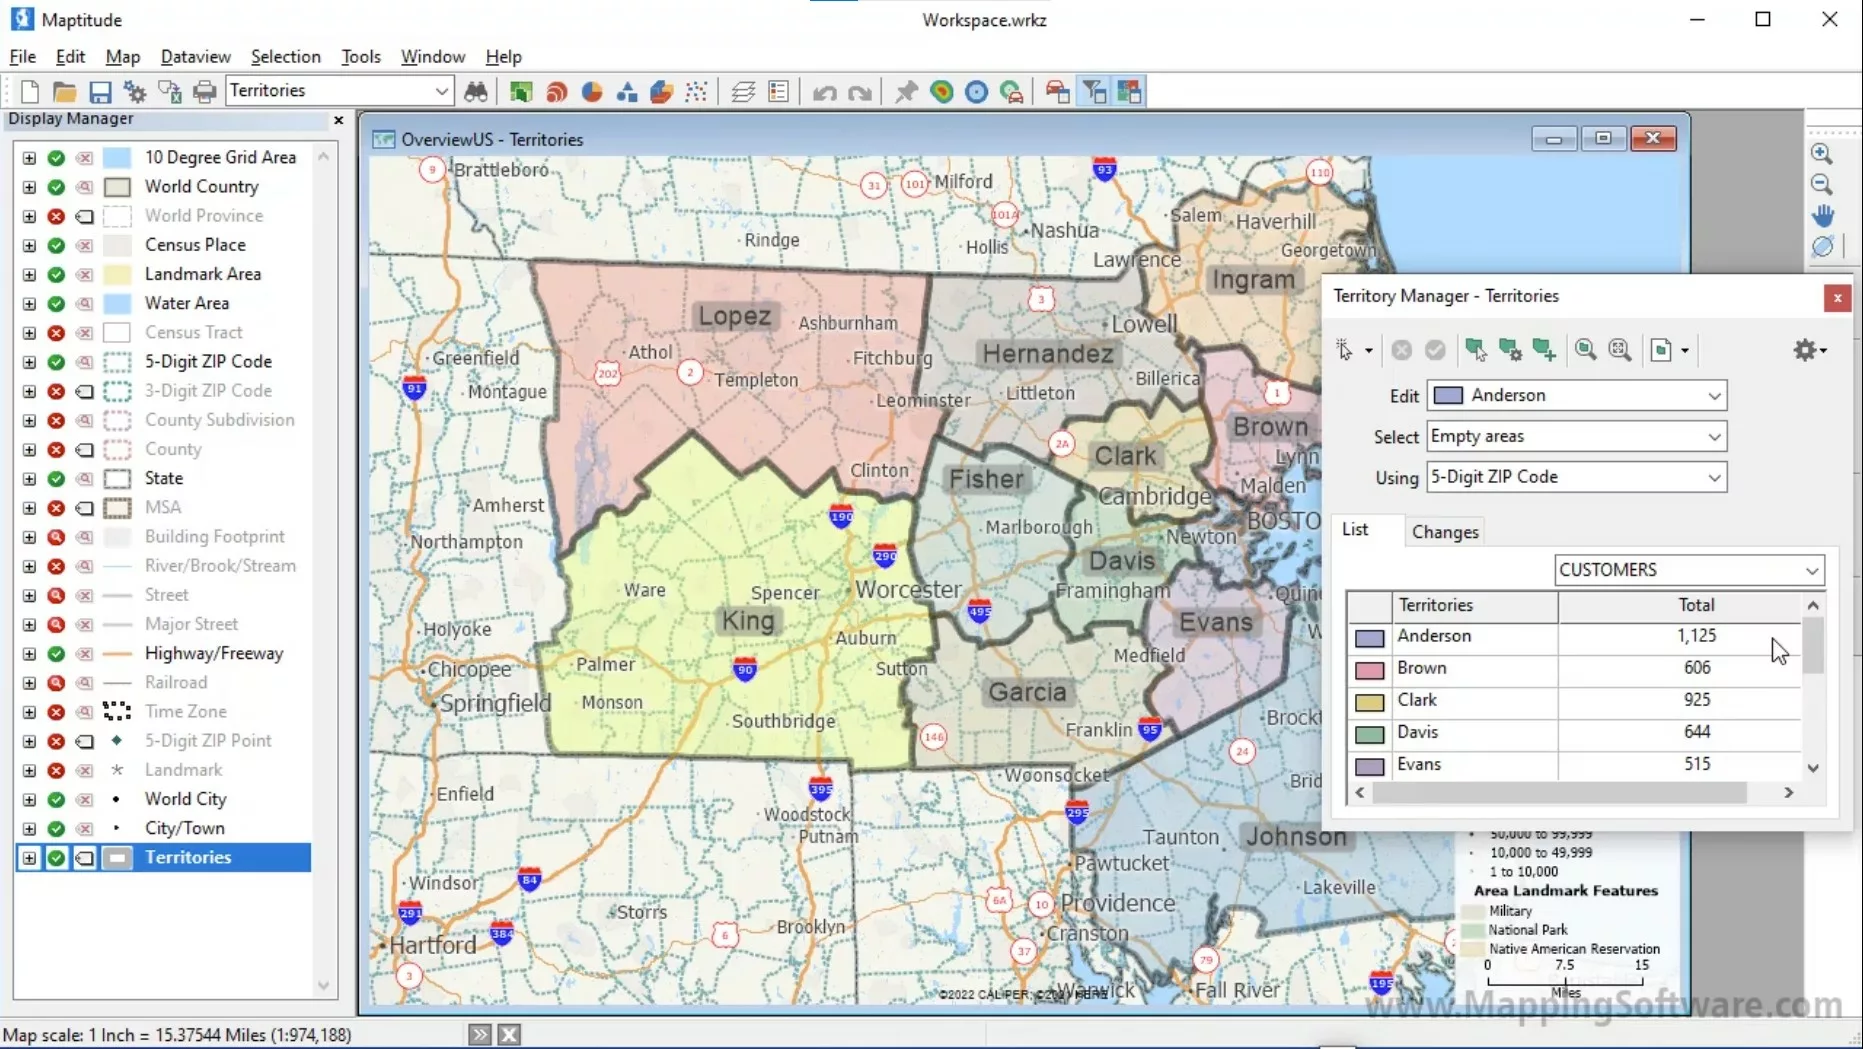
Task: Click the territory settings gear-folder icon
Action: (x=1807, y=350)
